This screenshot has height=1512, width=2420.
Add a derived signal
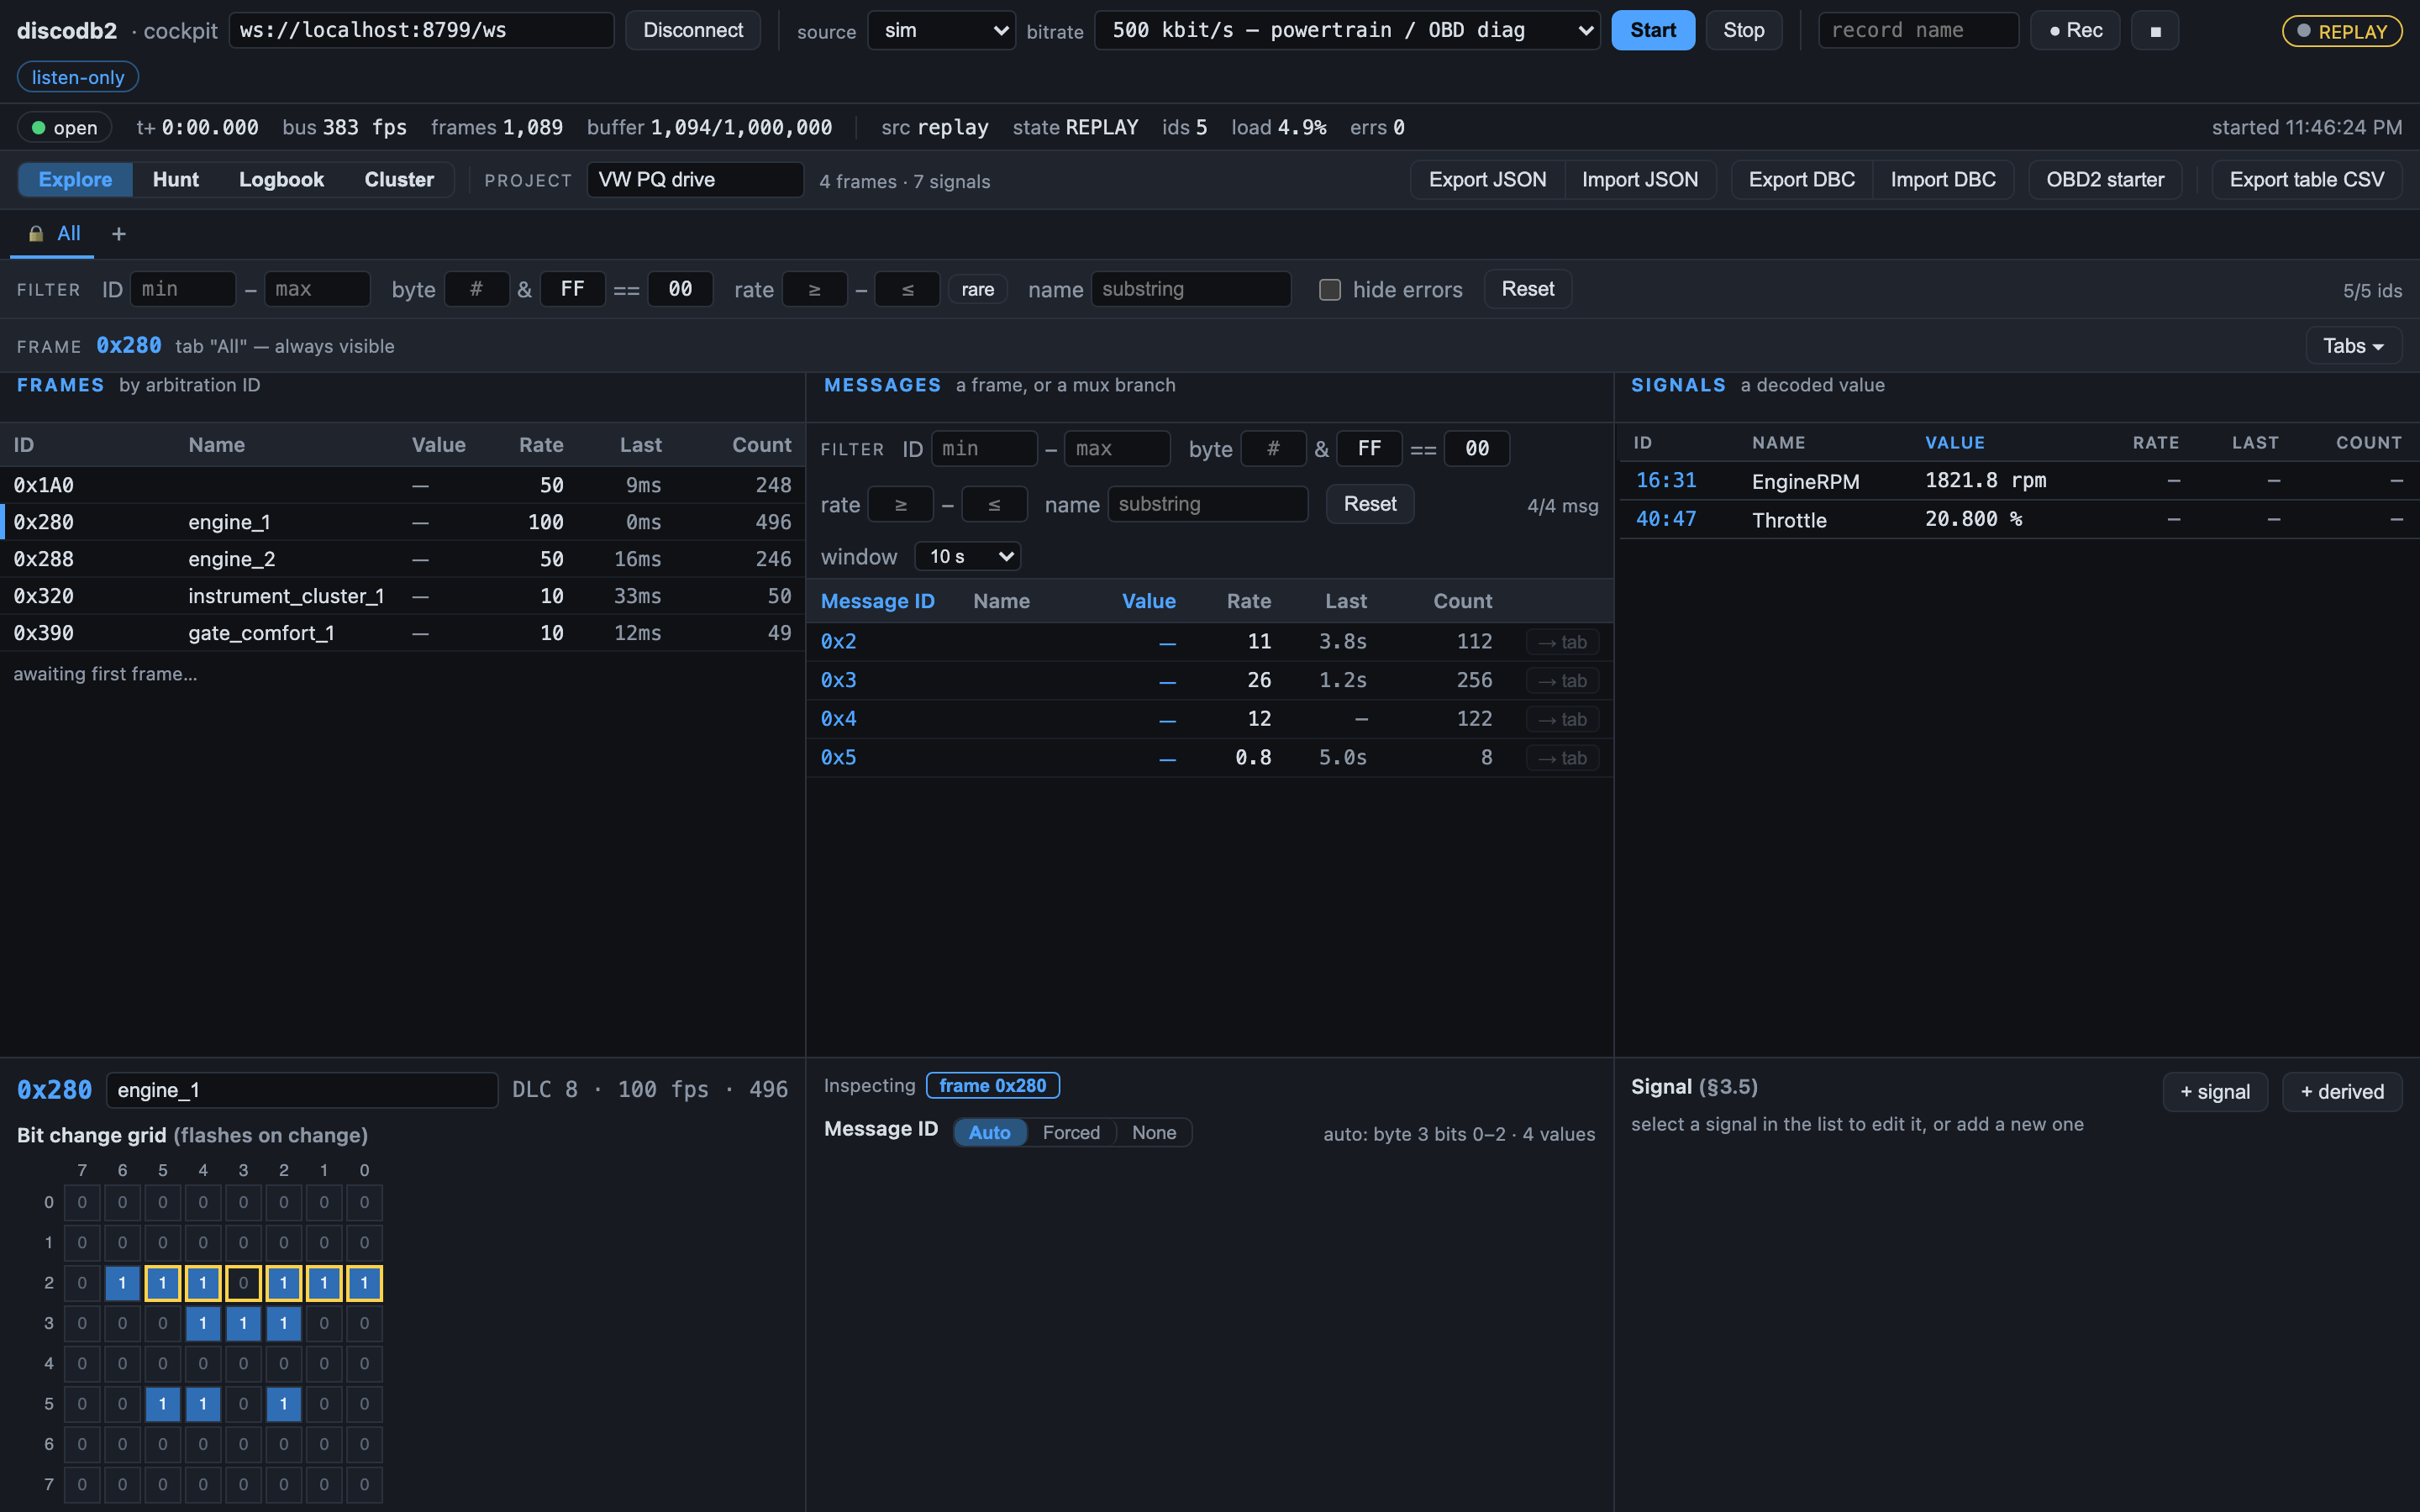(2342, 1092)
